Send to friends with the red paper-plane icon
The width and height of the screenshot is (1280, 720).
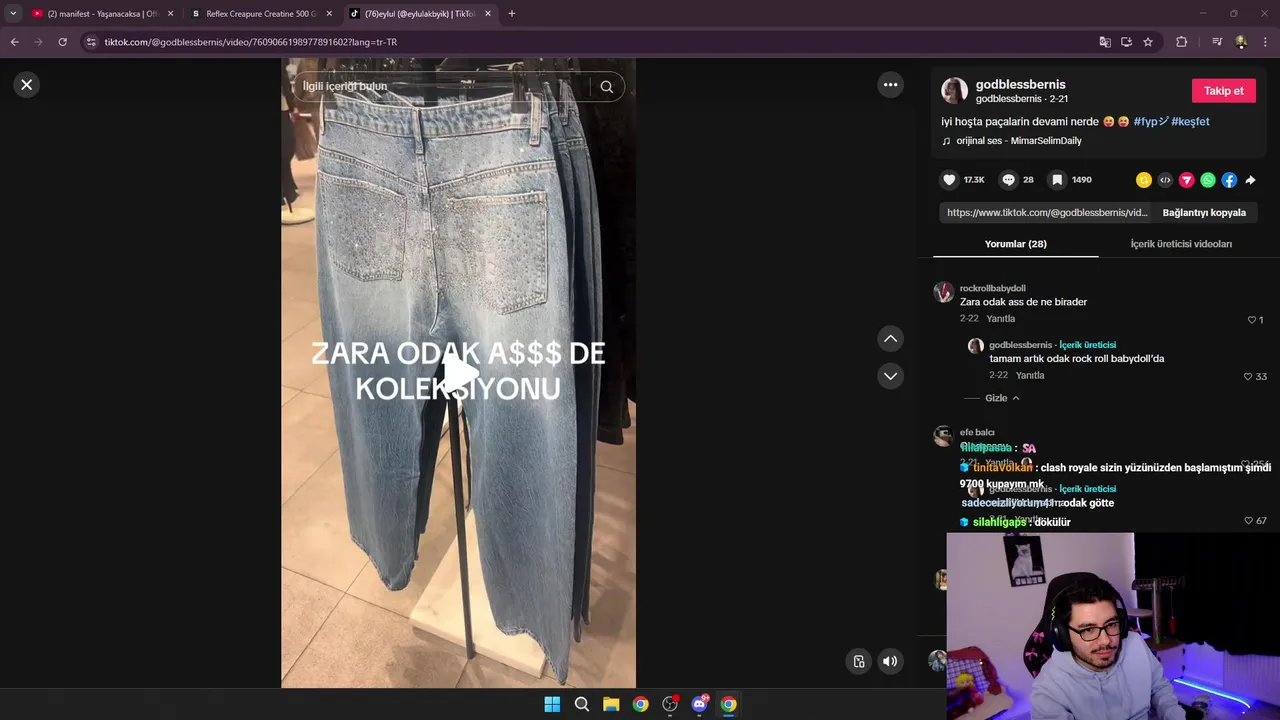(x=1187, y=180)
